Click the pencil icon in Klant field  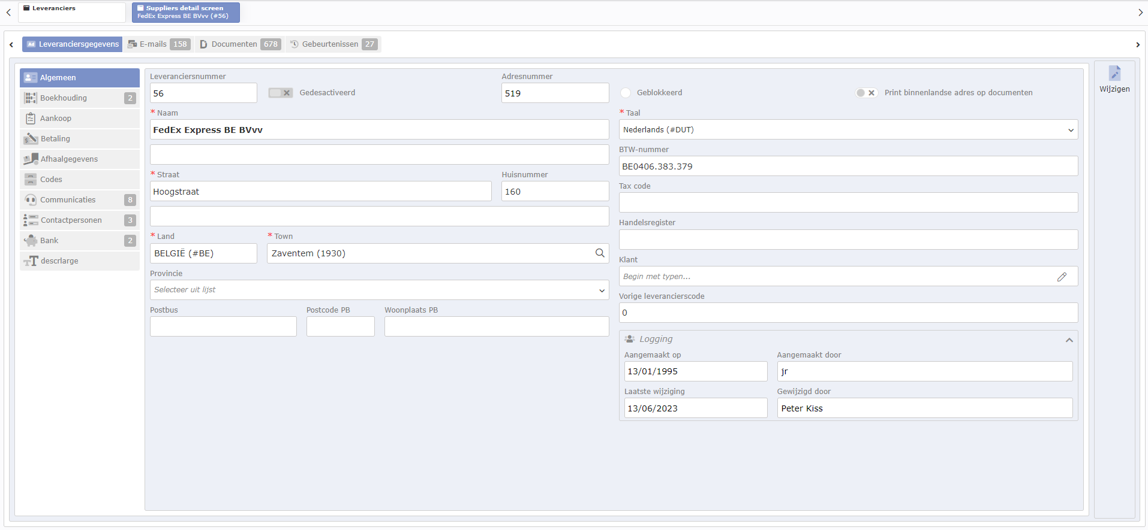1061,277
